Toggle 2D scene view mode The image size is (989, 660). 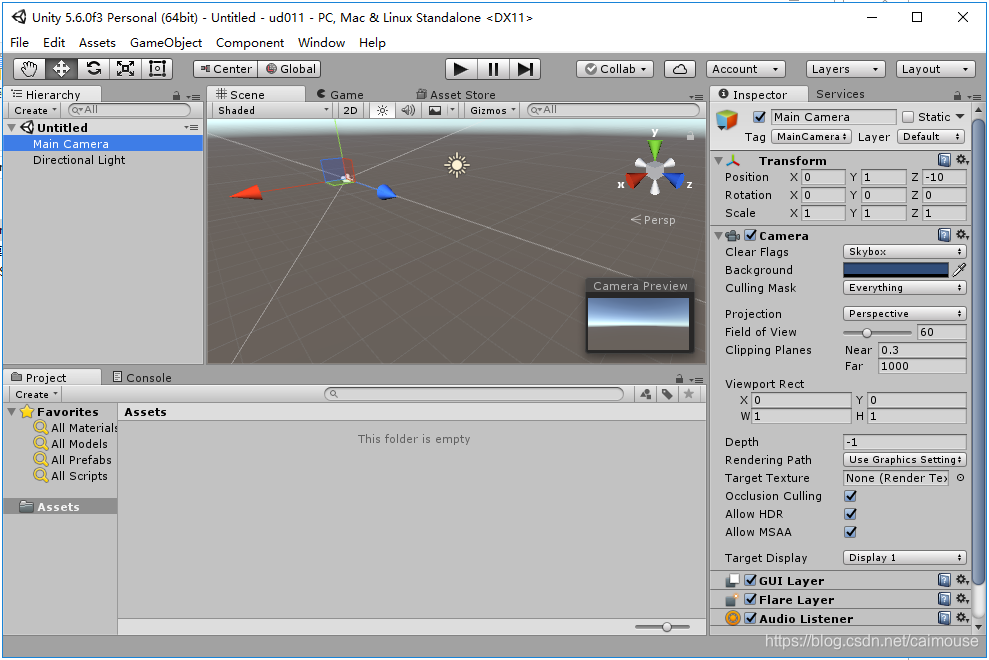tap(350, 110)
